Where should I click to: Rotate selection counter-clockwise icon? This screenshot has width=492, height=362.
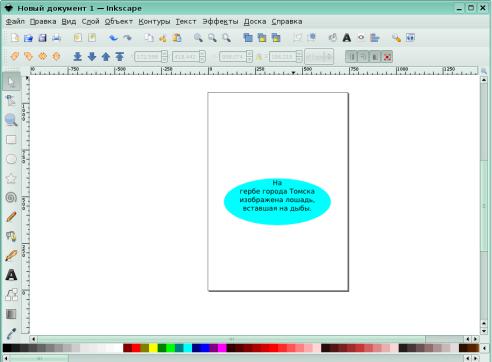tap(14, 56)
